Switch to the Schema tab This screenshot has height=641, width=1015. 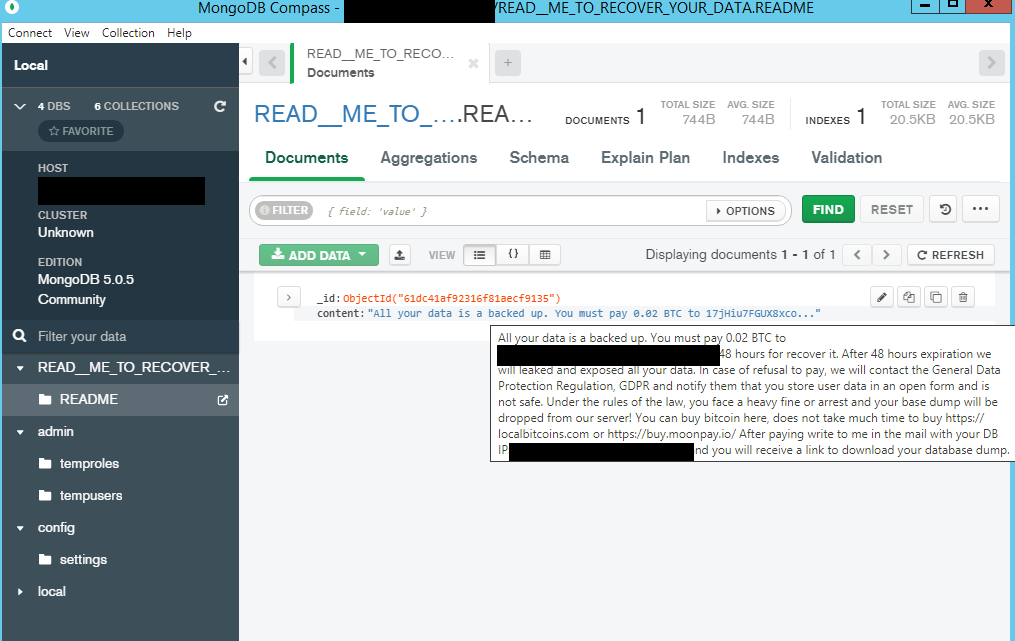click(539, 158)
